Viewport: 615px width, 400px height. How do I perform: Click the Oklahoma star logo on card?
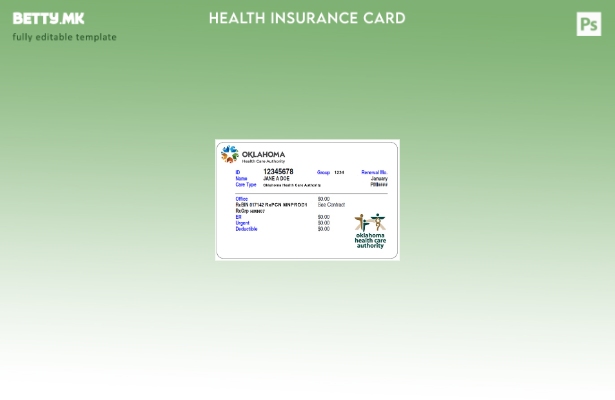[x=230, y=155]
